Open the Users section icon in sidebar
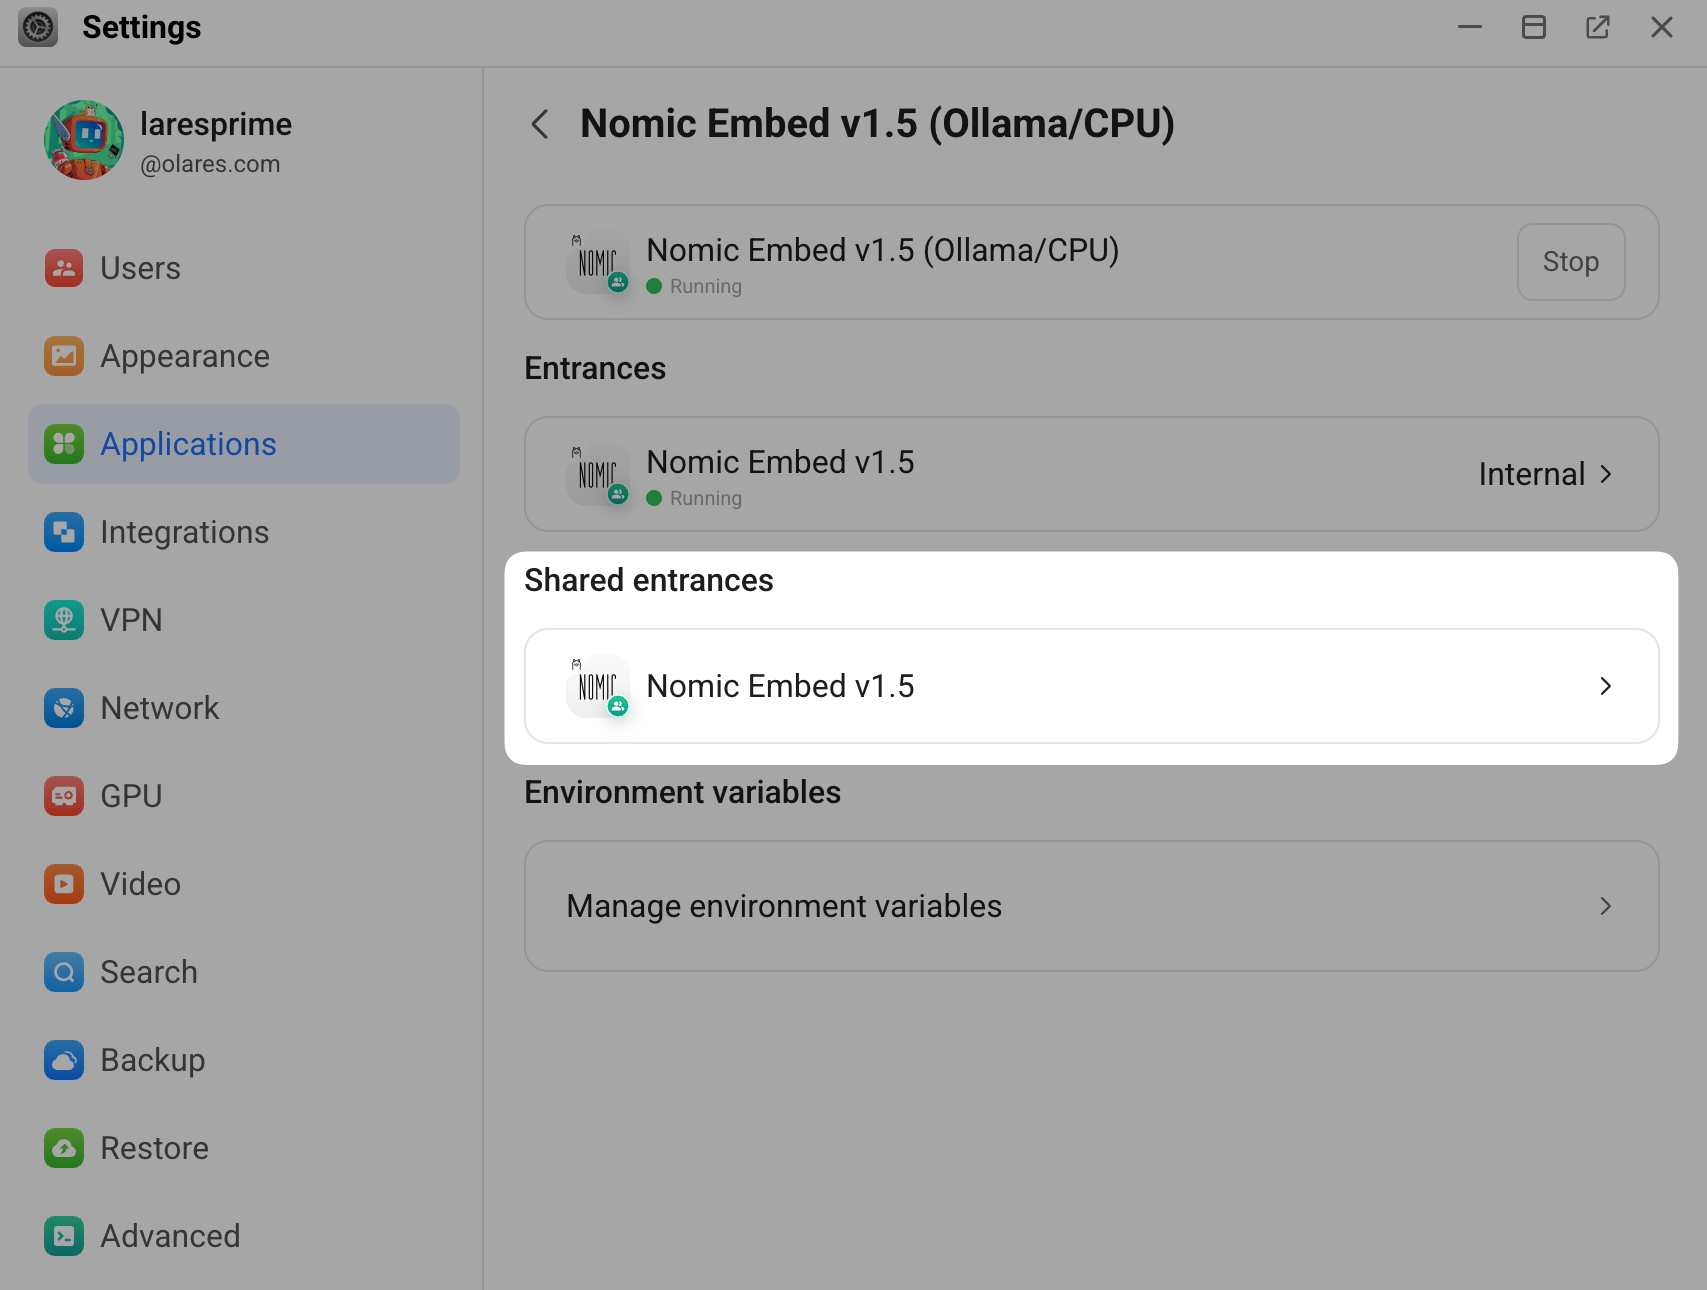Screen dimensions: 1707x1290 [63, 268]
